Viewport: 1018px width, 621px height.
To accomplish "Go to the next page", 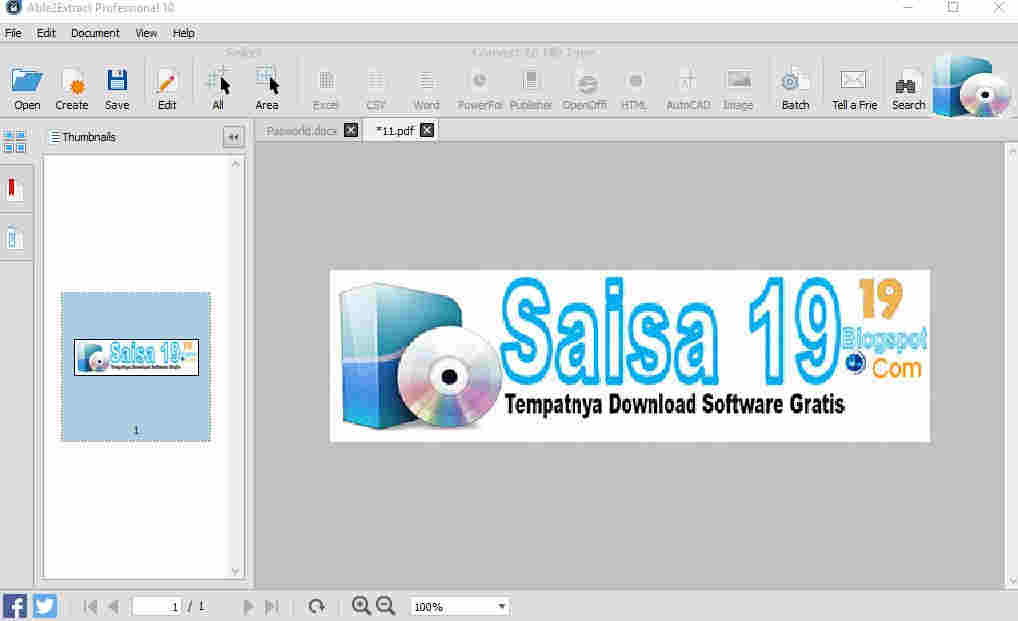I will [x=248, y=607].
